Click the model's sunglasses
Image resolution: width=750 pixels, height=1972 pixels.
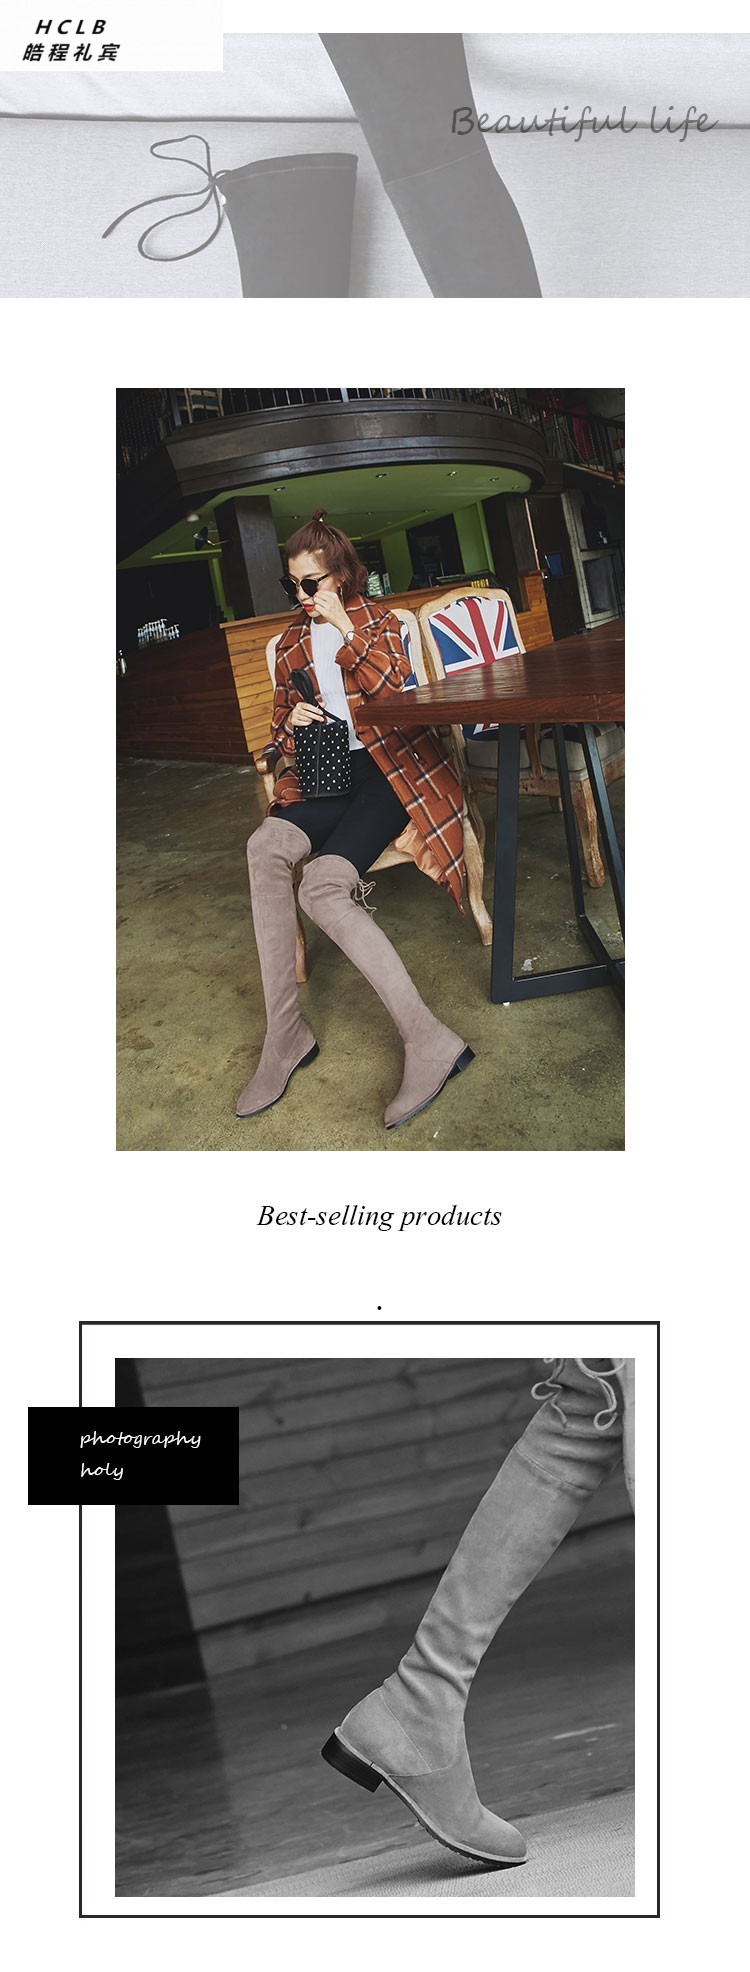[303, 583]
